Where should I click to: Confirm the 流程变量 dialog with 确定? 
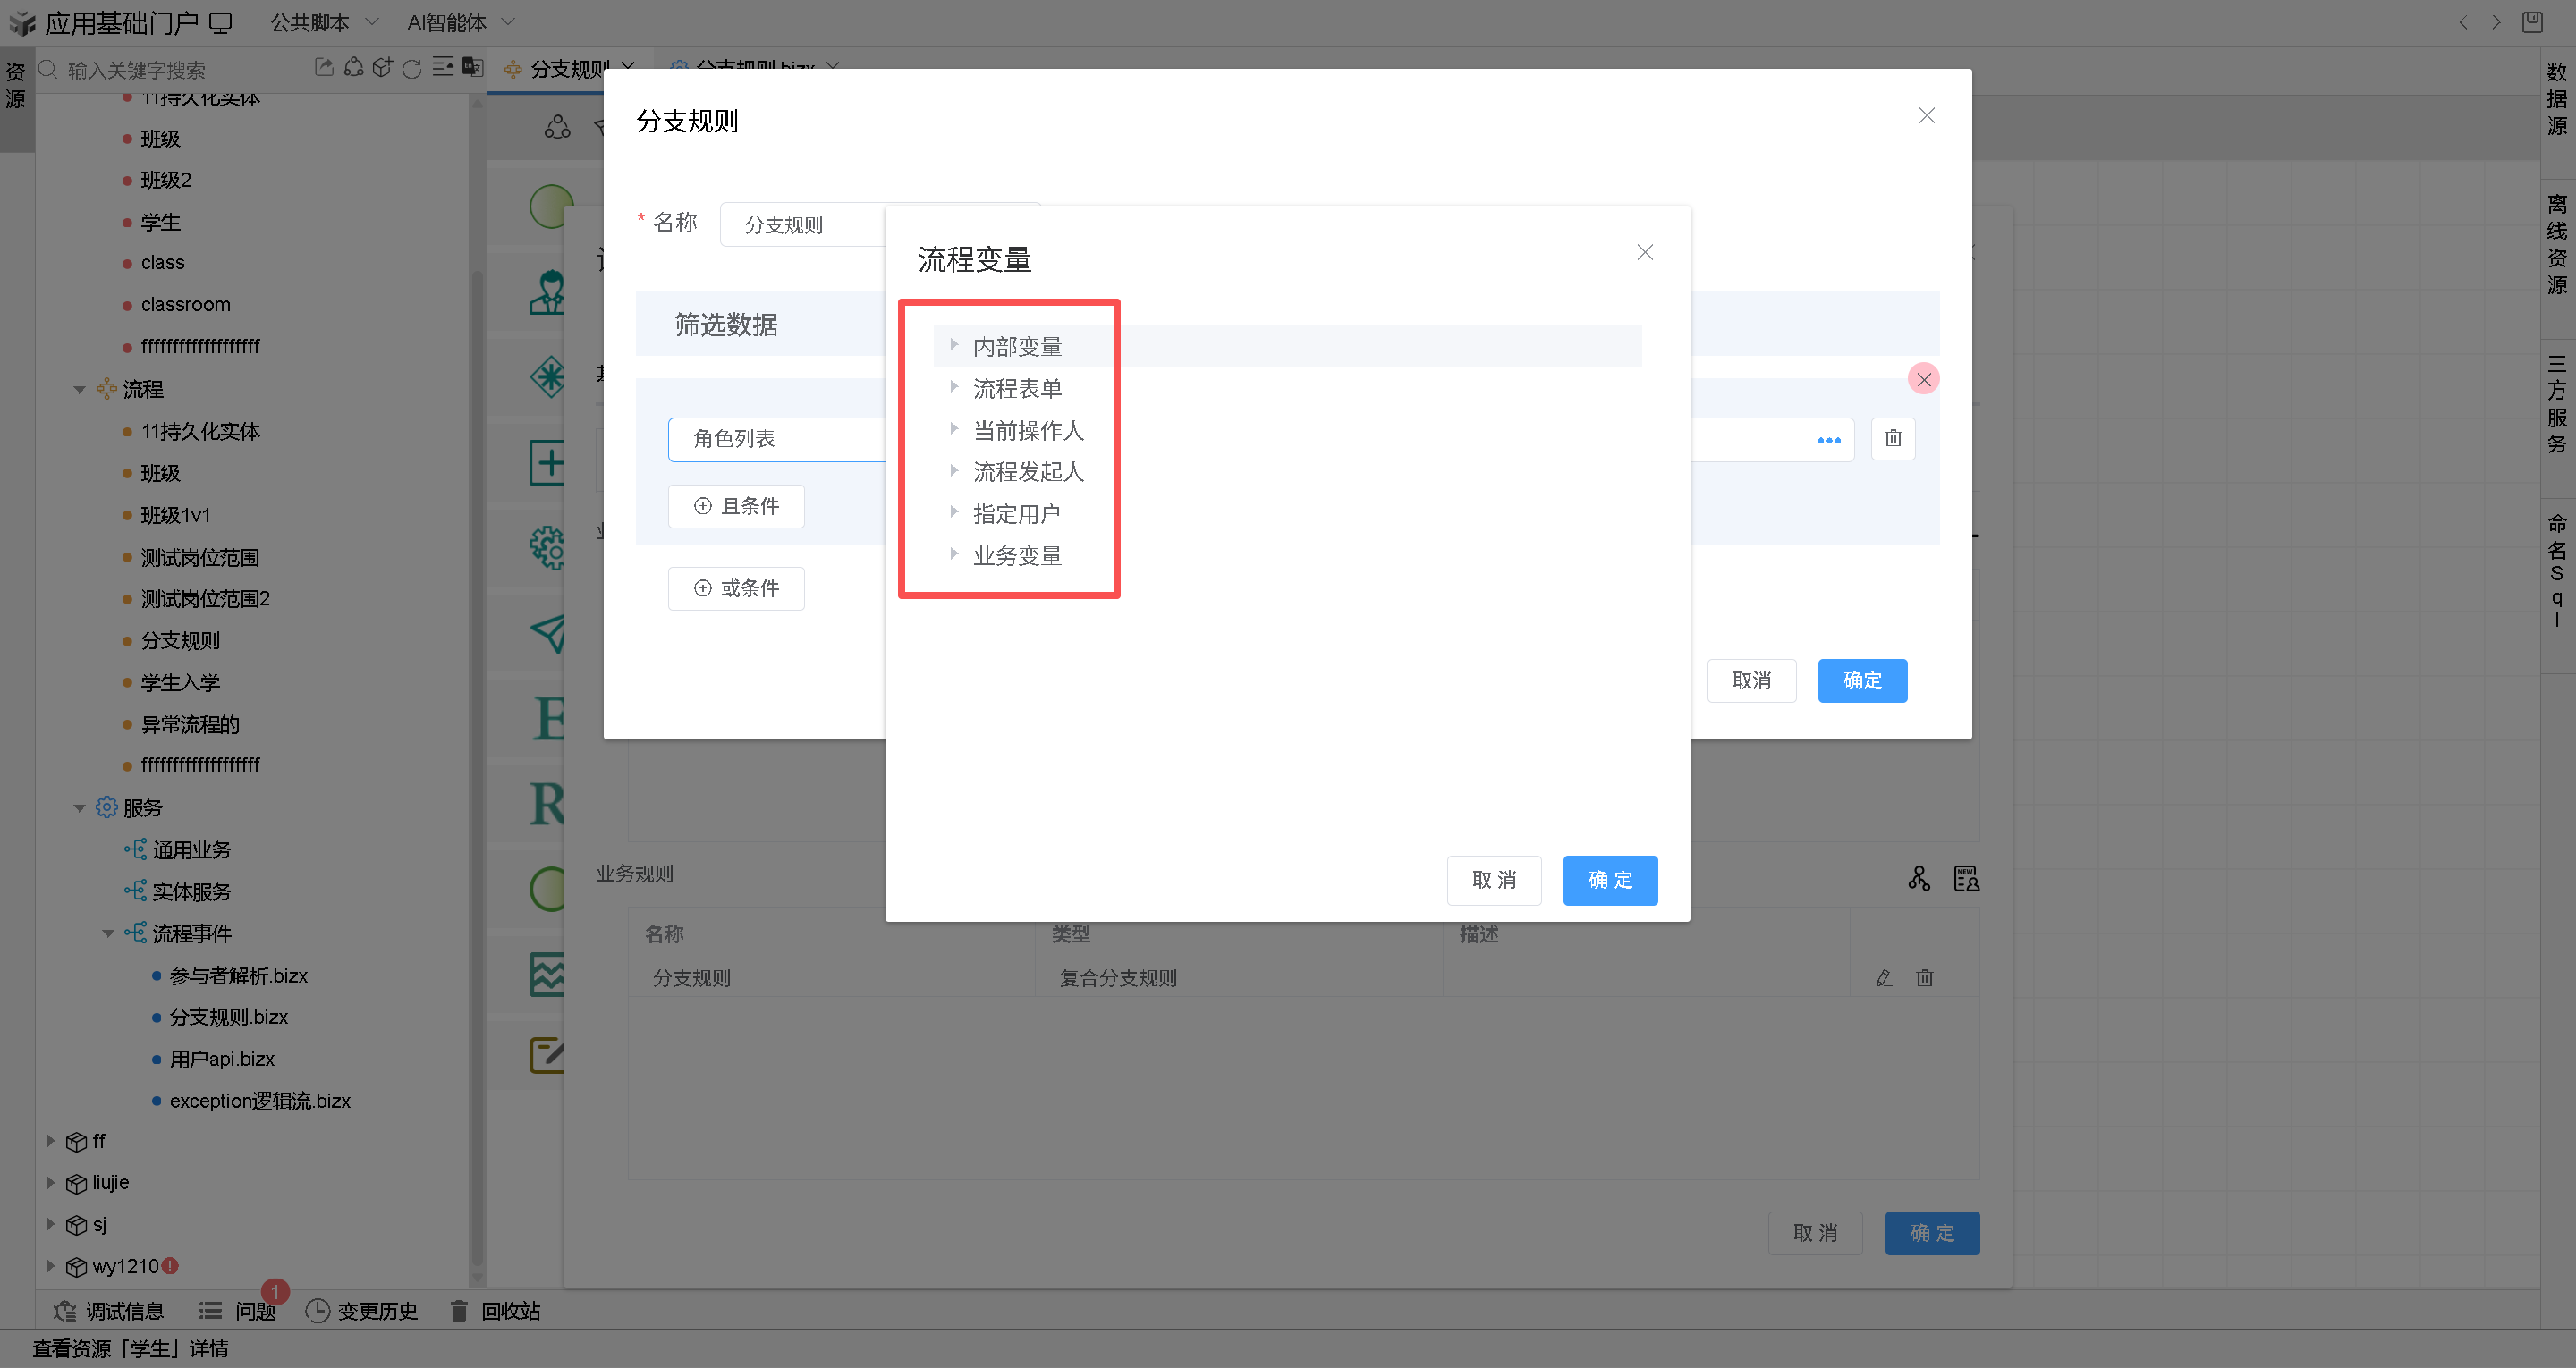pos(1609,879)
